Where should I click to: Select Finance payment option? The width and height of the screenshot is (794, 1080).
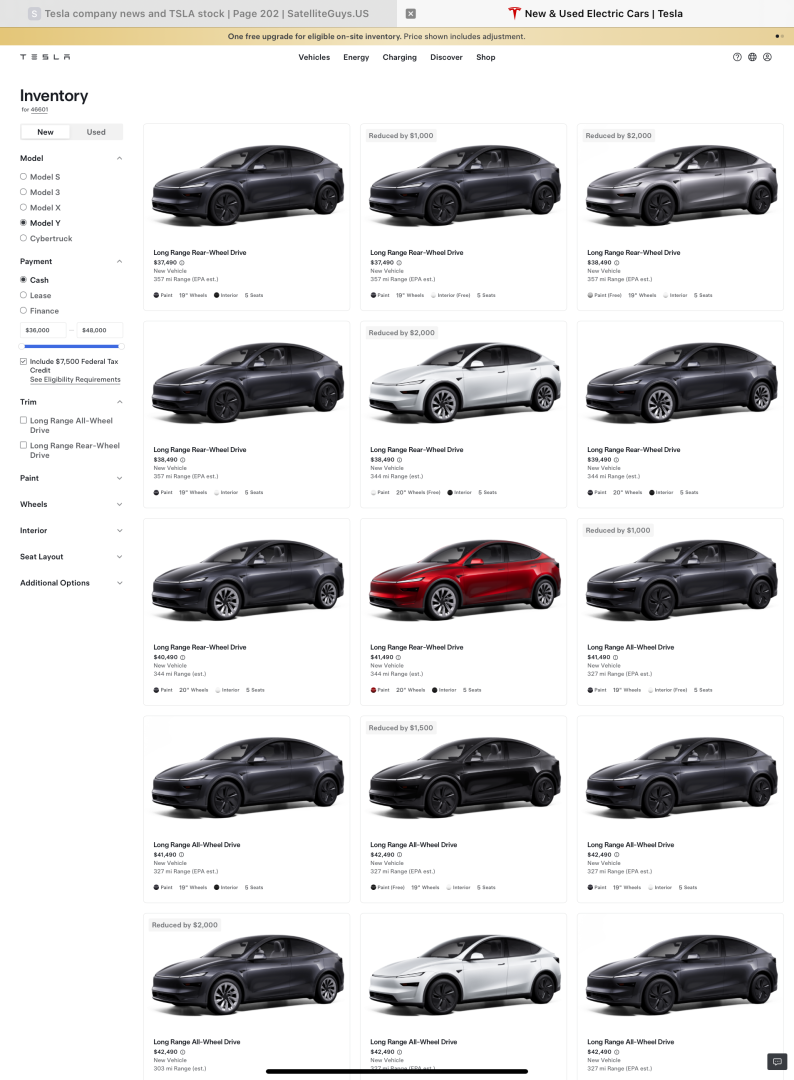pyautogui.click(x=23, y=311)
